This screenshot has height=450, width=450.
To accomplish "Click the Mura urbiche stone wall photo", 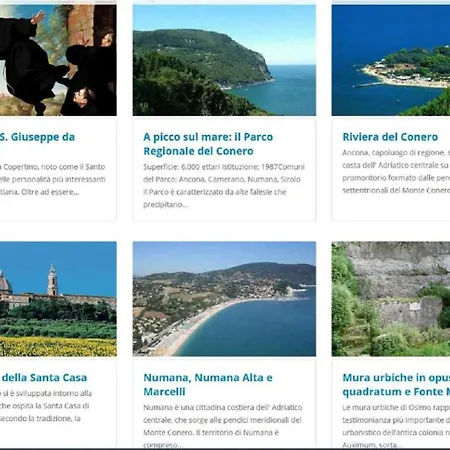I will [x=391, y=299].
